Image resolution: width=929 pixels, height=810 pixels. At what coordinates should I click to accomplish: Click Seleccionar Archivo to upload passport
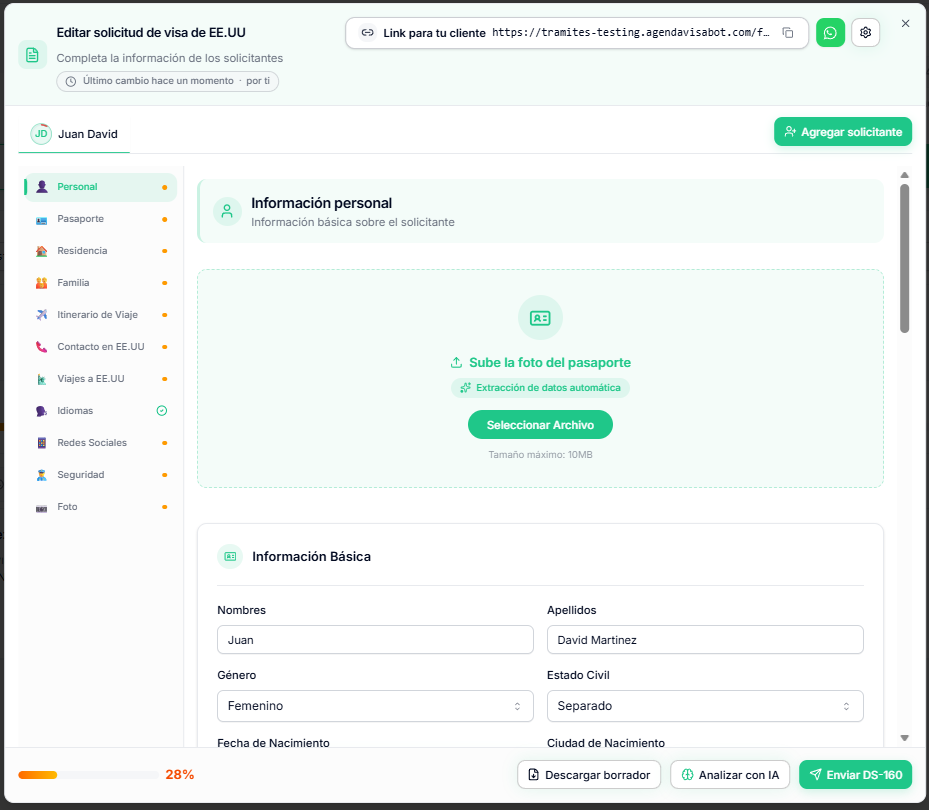tap(540, 425)
